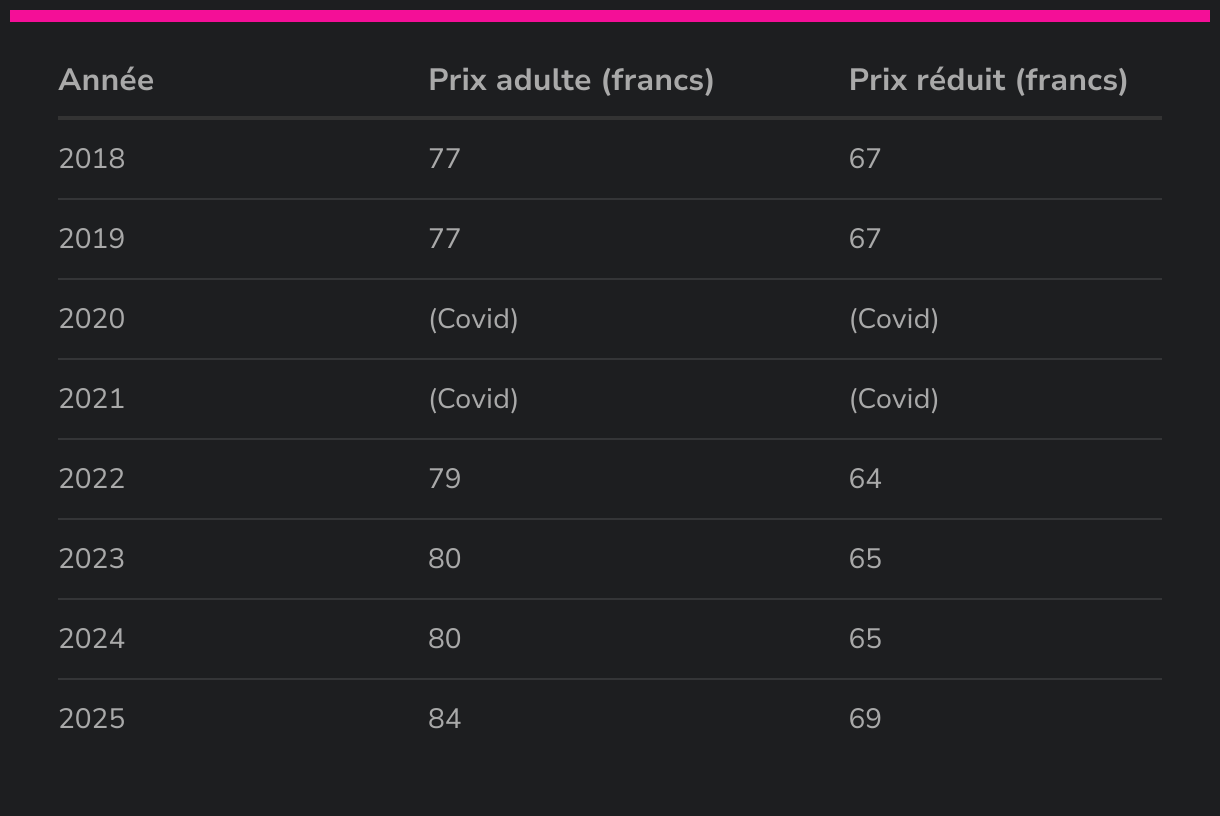
Task: Select adult price 77 in 2018 row
Action: click(445, 159)
